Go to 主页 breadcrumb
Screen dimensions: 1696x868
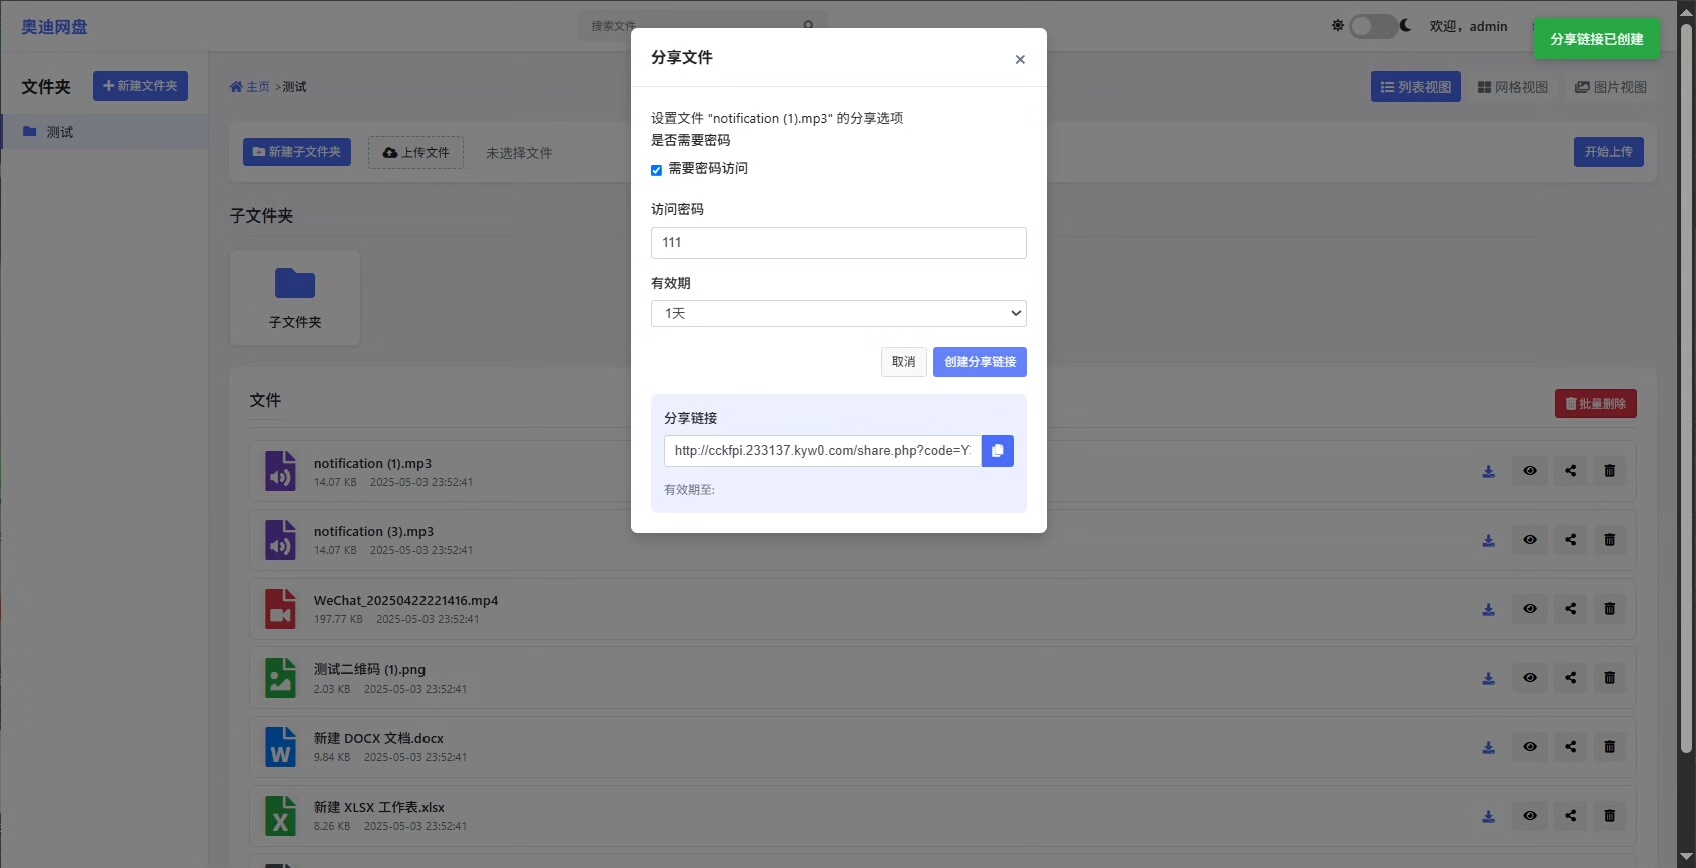[x=250, y=87]
